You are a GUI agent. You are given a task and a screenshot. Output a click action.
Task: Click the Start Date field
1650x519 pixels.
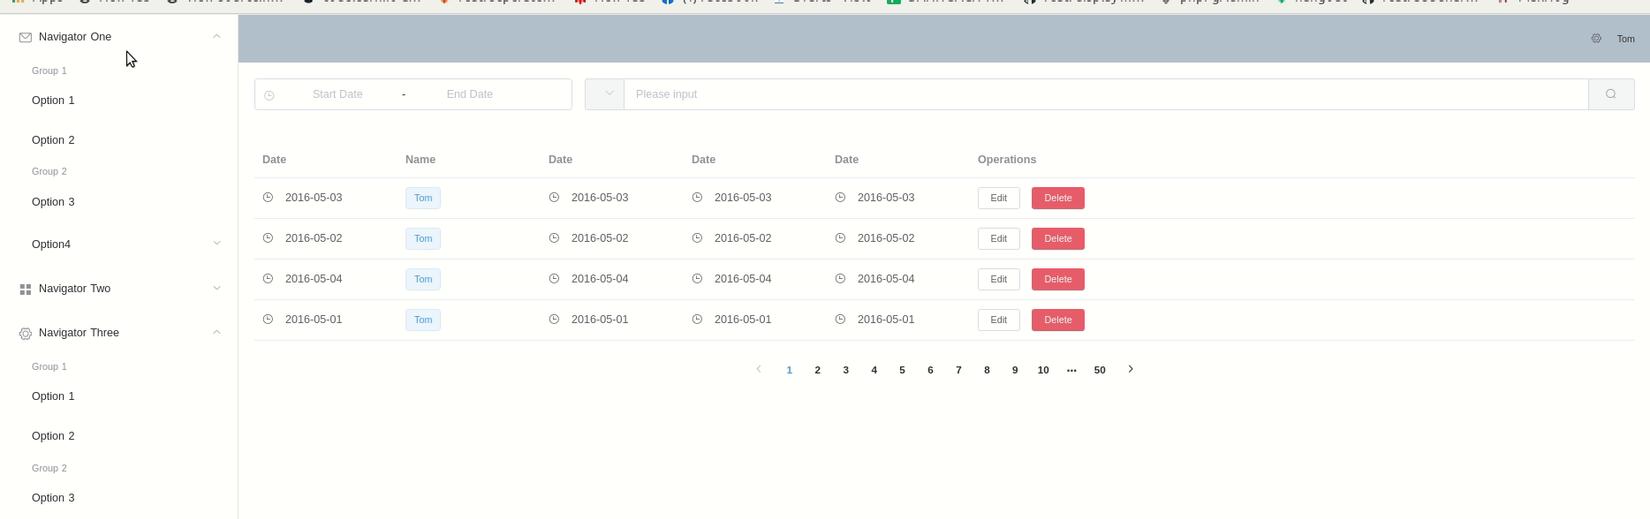tap(337, 94)
